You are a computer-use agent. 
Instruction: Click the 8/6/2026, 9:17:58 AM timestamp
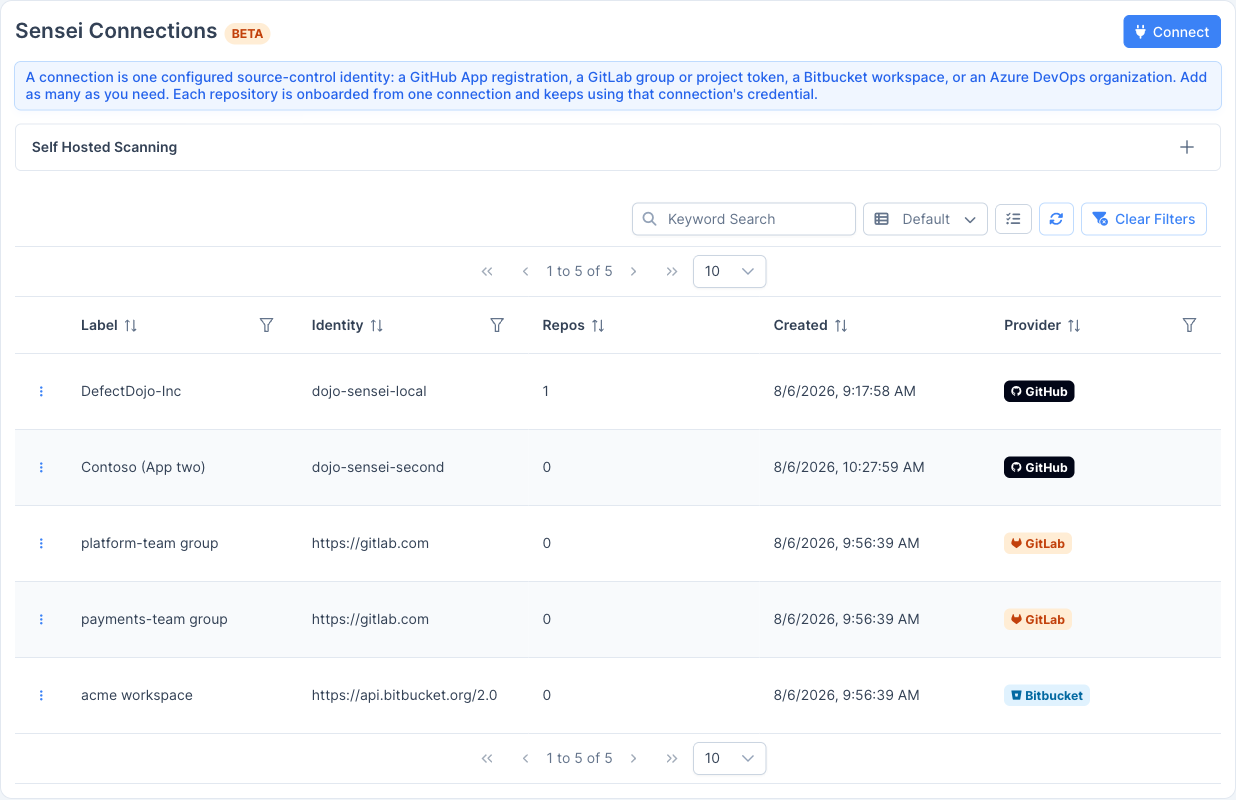pyautogui.click(x=845, y=392)
